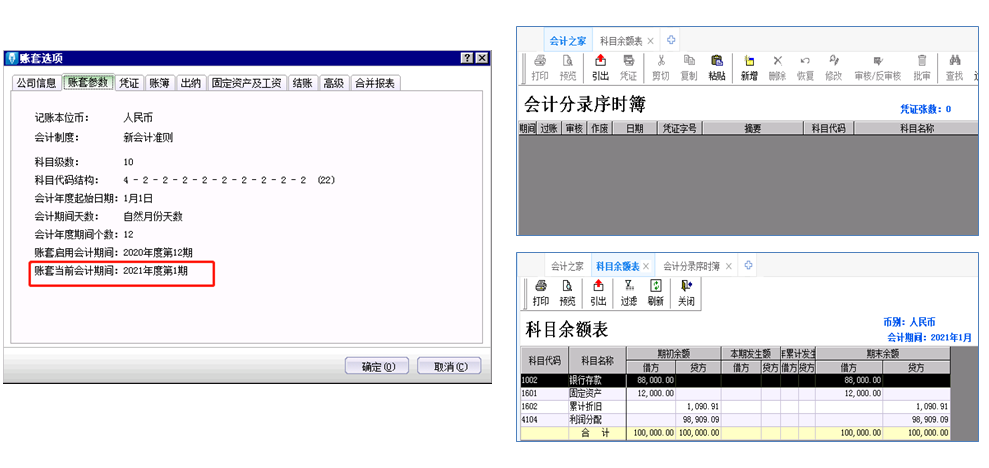The height and width of the screenshot is (468, 989).
Task: Select 固定资产 row cell
Action: 597,393
